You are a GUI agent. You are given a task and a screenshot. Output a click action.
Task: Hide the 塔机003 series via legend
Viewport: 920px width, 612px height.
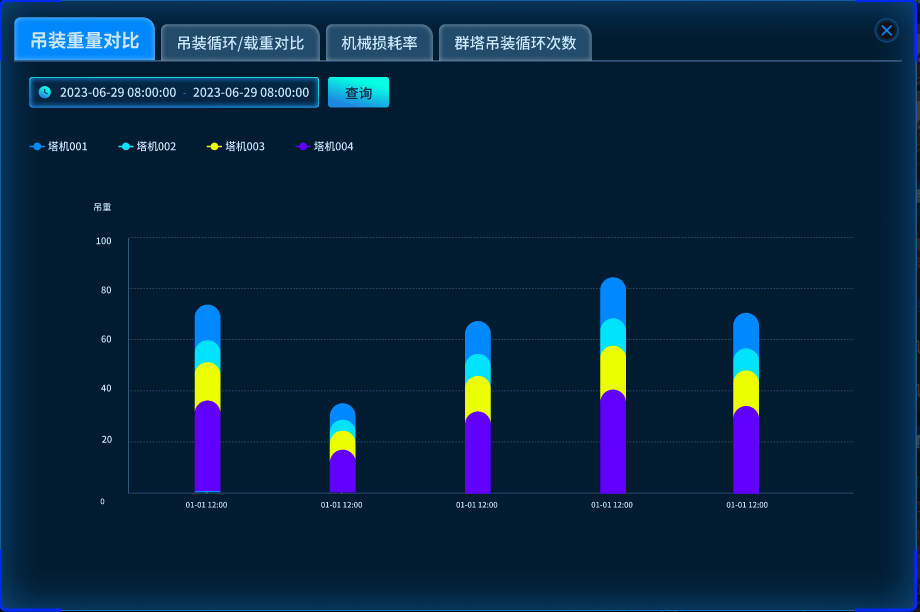[236, 146]
